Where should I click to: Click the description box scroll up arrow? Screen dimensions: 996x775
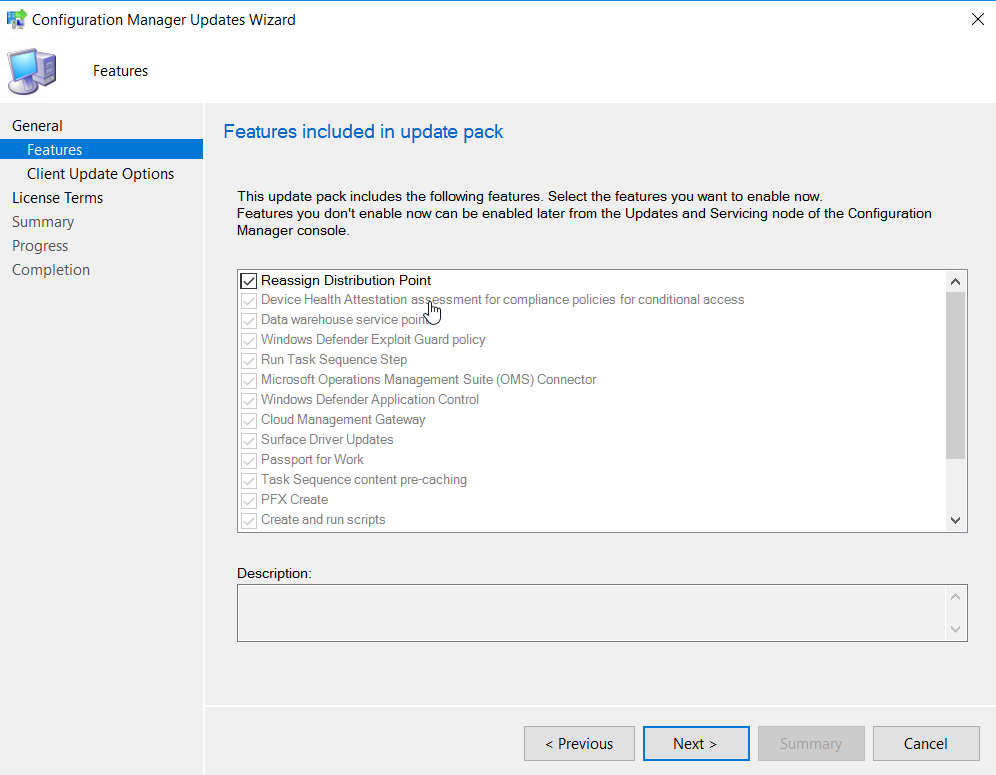click(x=955, y=596)
